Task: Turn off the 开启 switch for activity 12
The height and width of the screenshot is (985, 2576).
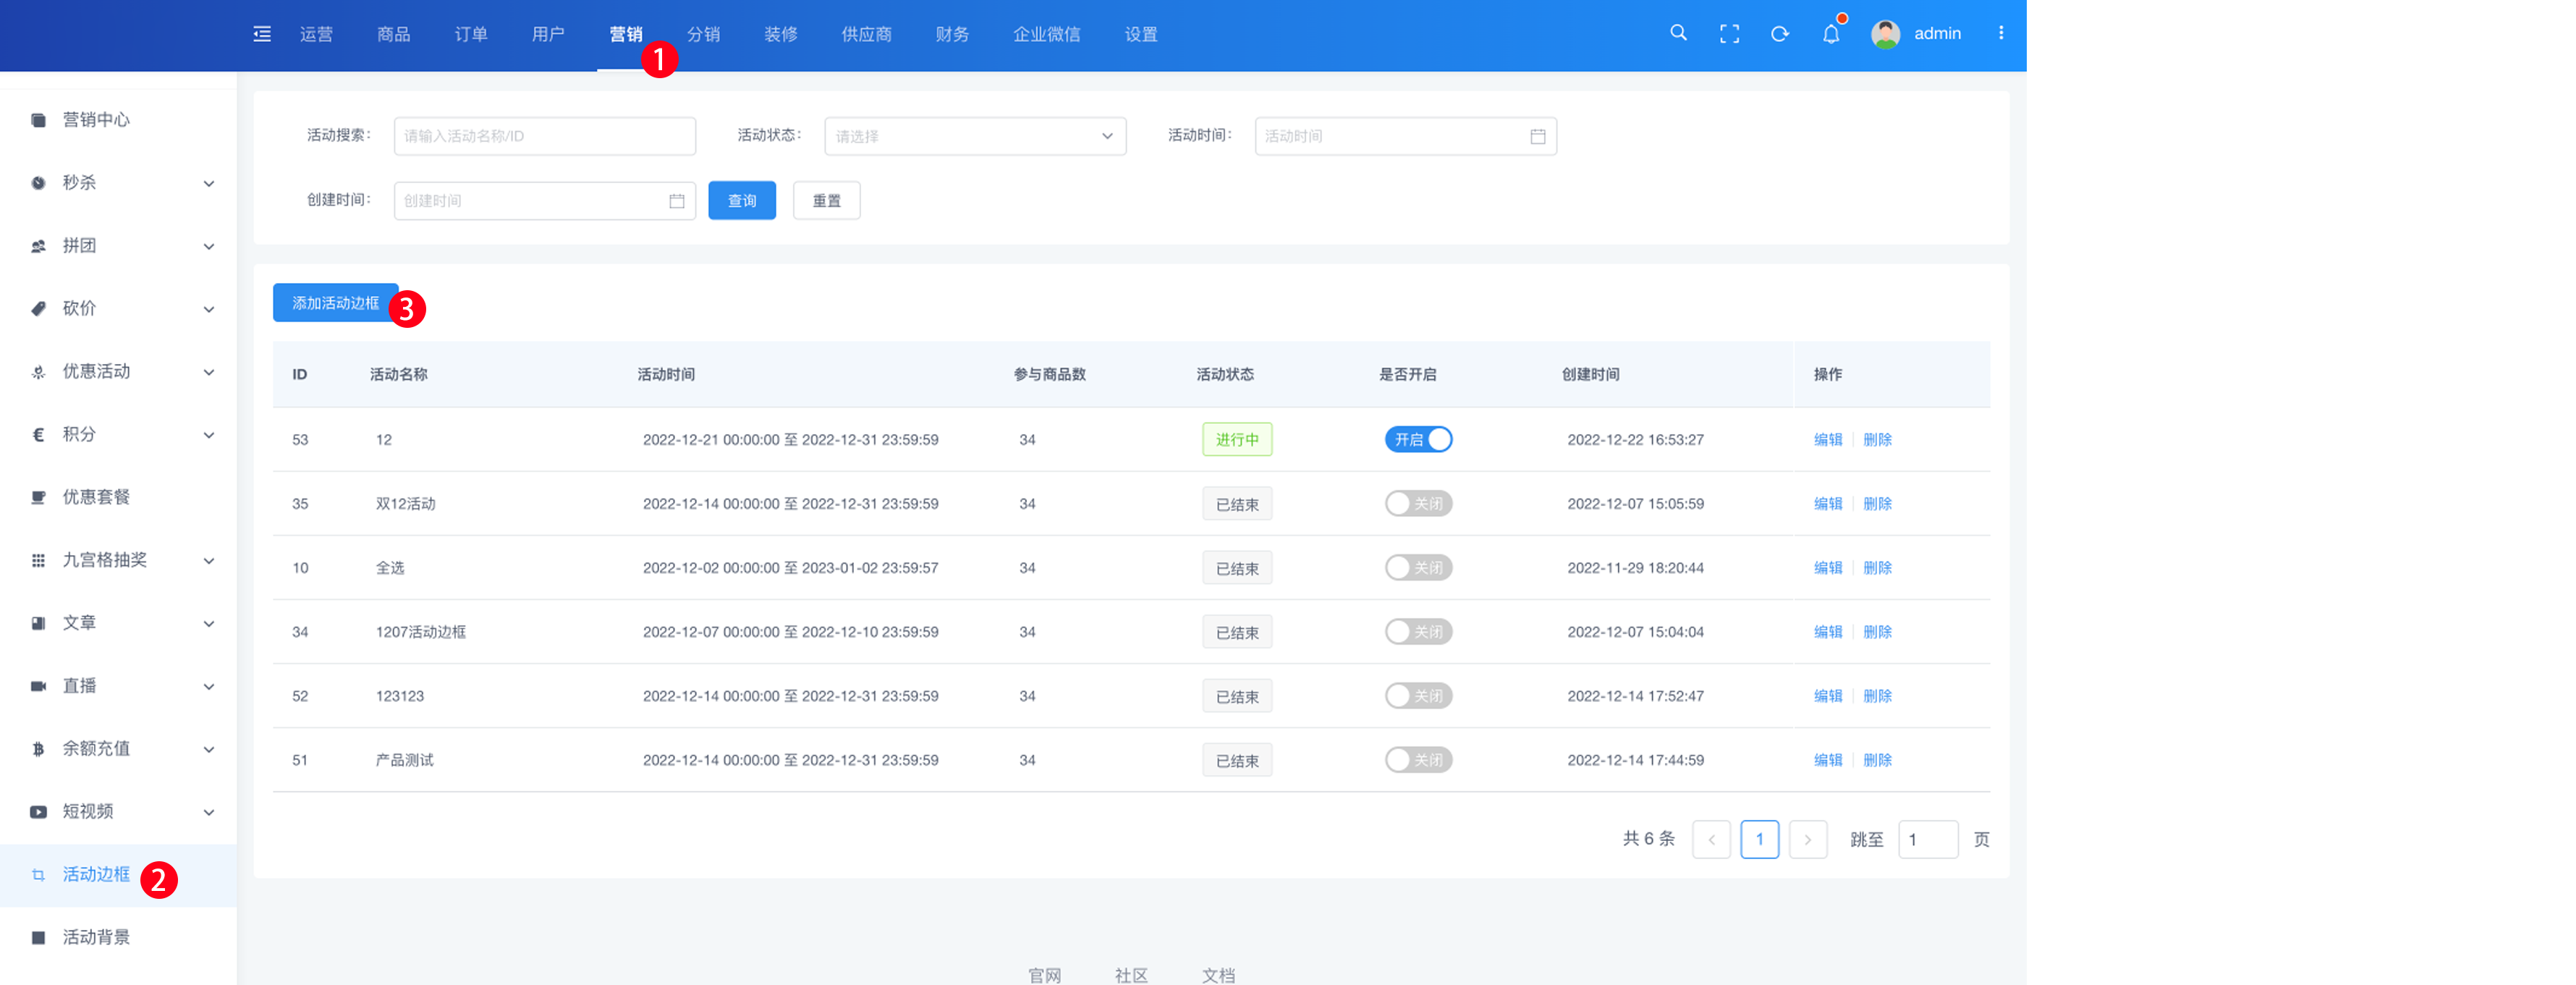Action: click(1417, 439)
